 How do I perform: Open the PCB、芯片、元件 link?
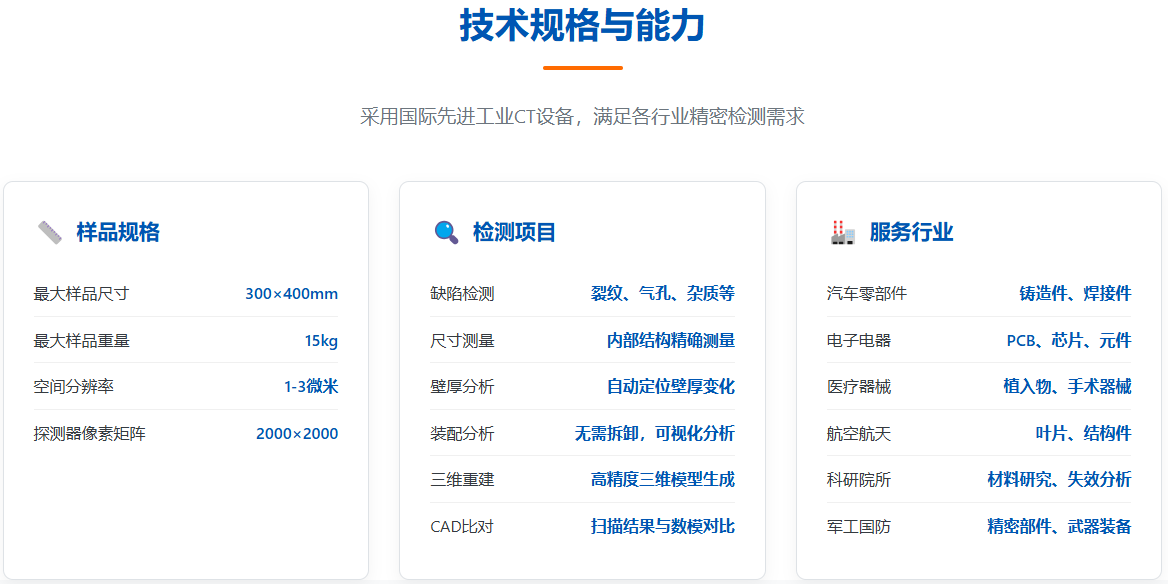(1066, 339)
